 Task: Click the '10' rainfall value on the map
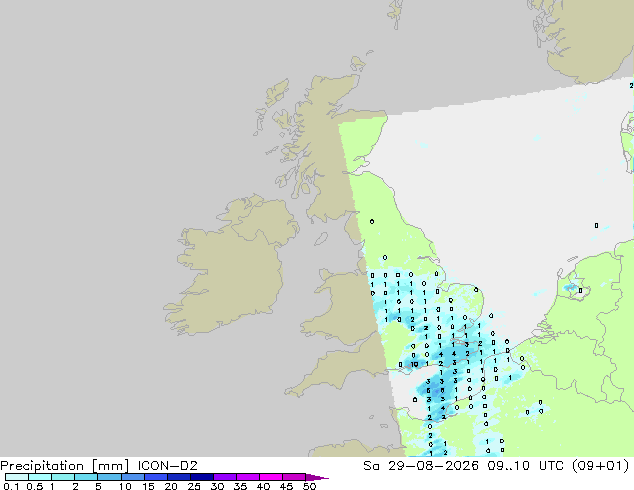pos(414,364)
